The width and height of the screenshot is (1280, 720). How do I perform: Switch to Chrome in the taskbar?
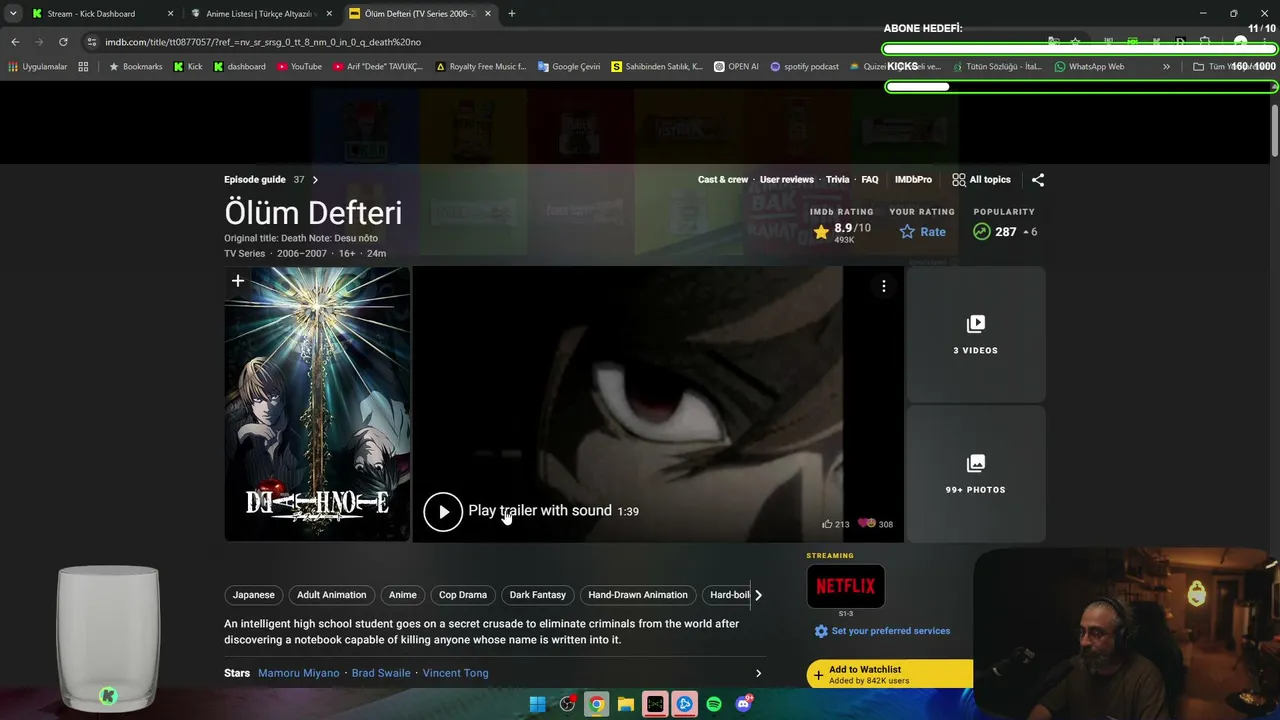pyautogui.click(x=596, y=704)
